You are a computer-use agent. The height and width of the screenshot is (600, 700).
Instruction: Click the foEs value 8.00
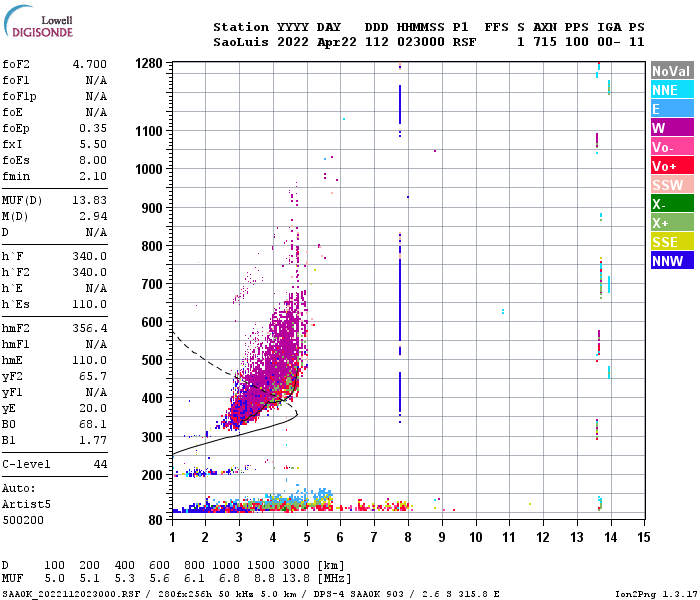coord(93,160)
